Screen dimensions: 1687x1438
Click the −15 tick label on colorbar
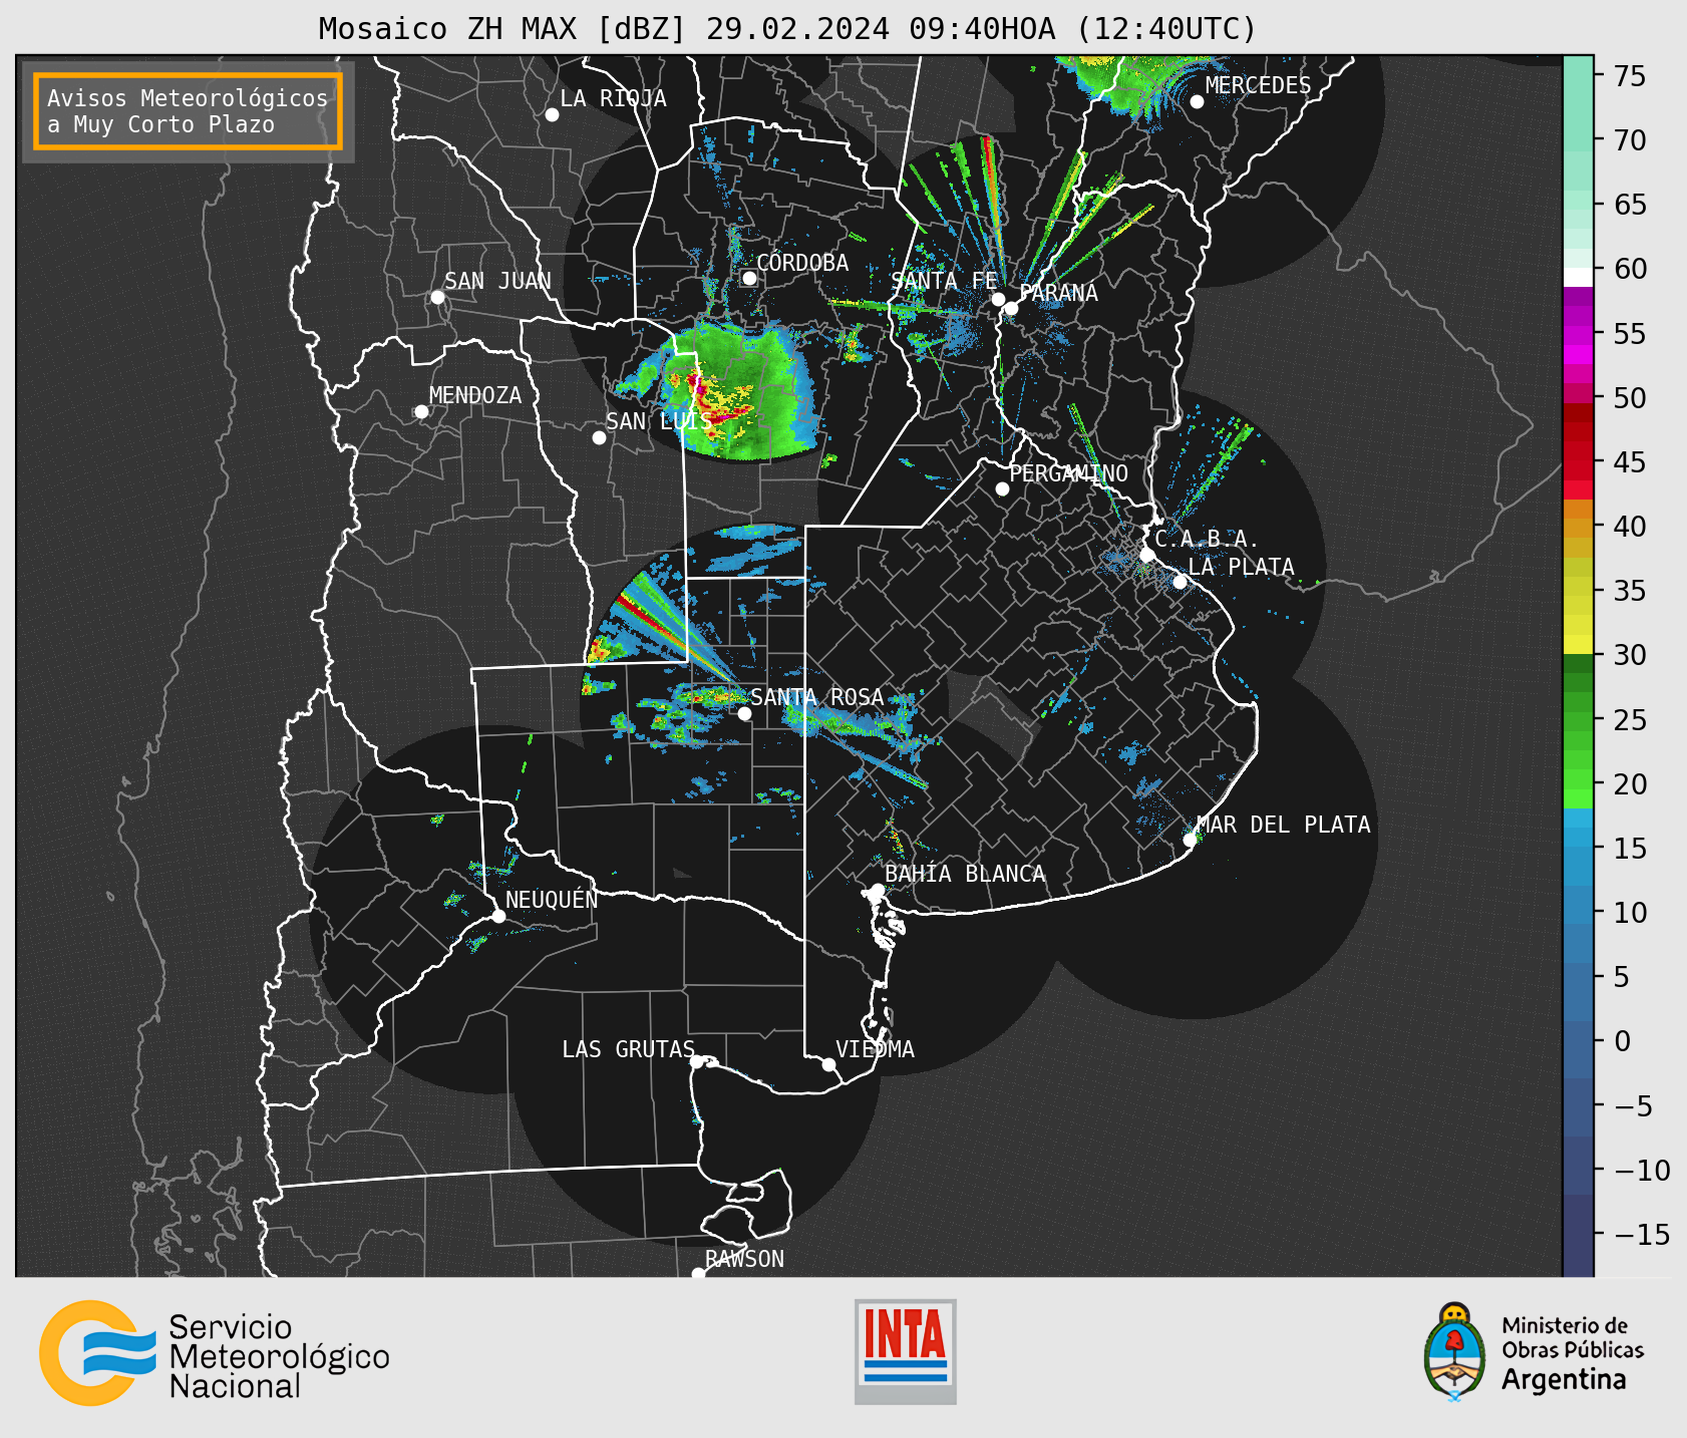click(1642, 1234)
